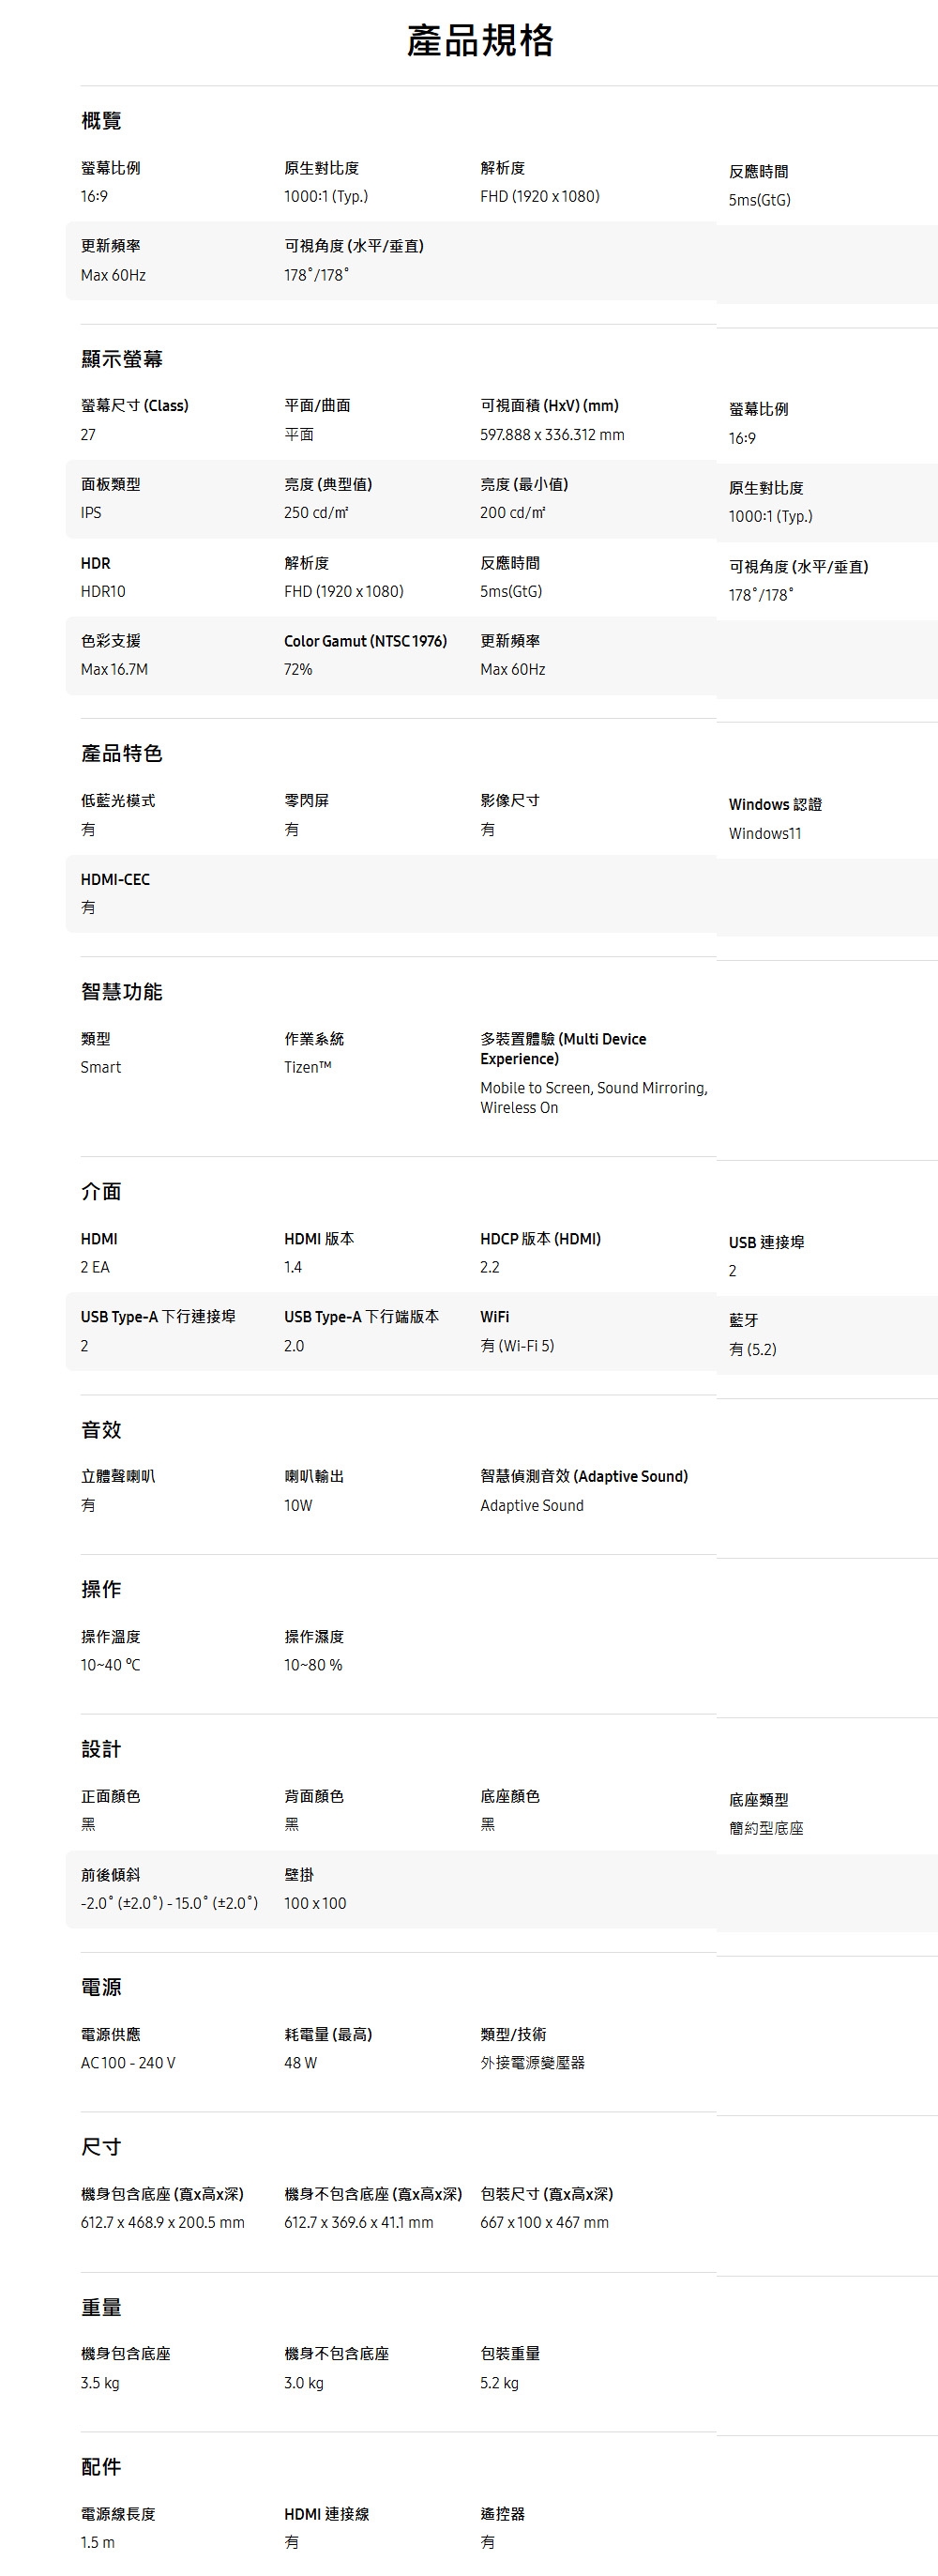Select the 概覽 section heading
The width and height of the screenshot is (938, 2576).
coord(101,121)
